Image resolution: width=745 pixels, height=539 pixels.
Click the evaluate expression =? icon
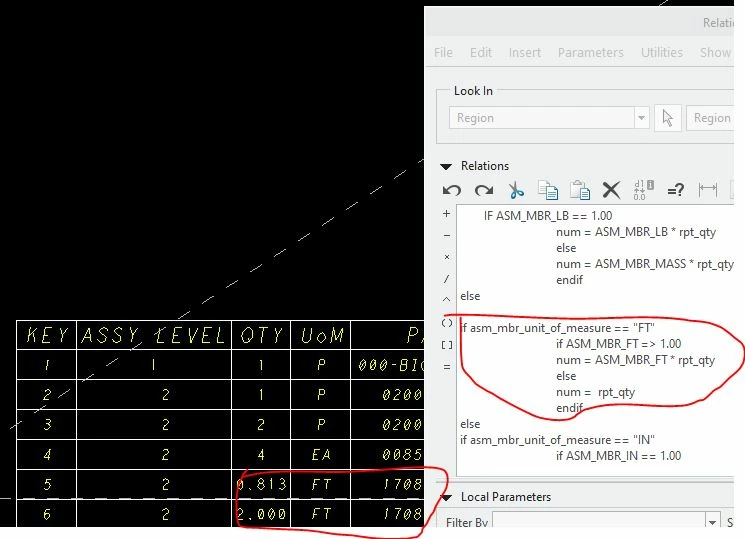676,191
